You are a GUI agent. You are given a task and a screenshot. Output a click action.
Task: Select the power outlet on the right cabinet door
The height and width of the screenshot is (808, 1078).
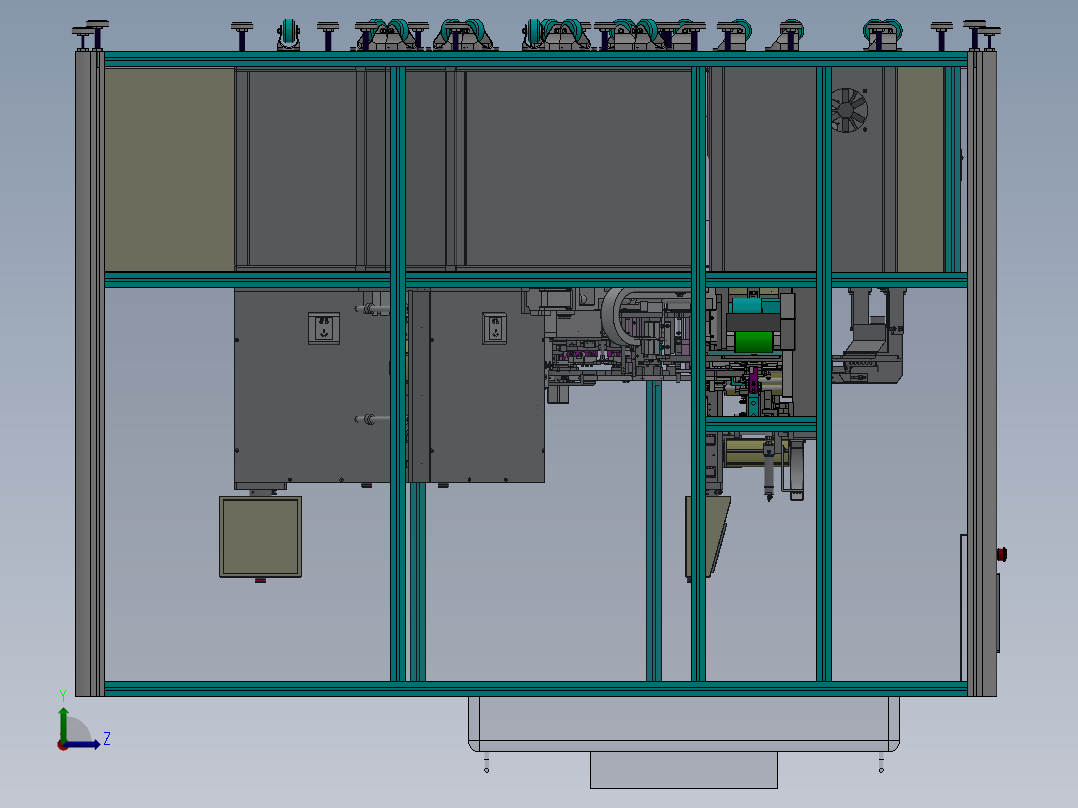[494, 328]
